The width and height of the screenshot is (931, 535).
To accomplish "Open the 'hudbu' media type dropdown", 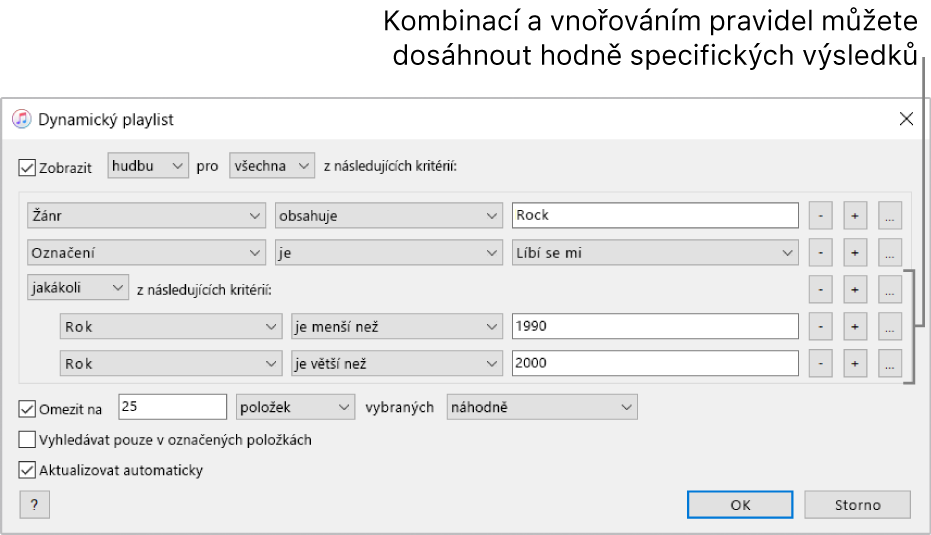I will (148, 166).
